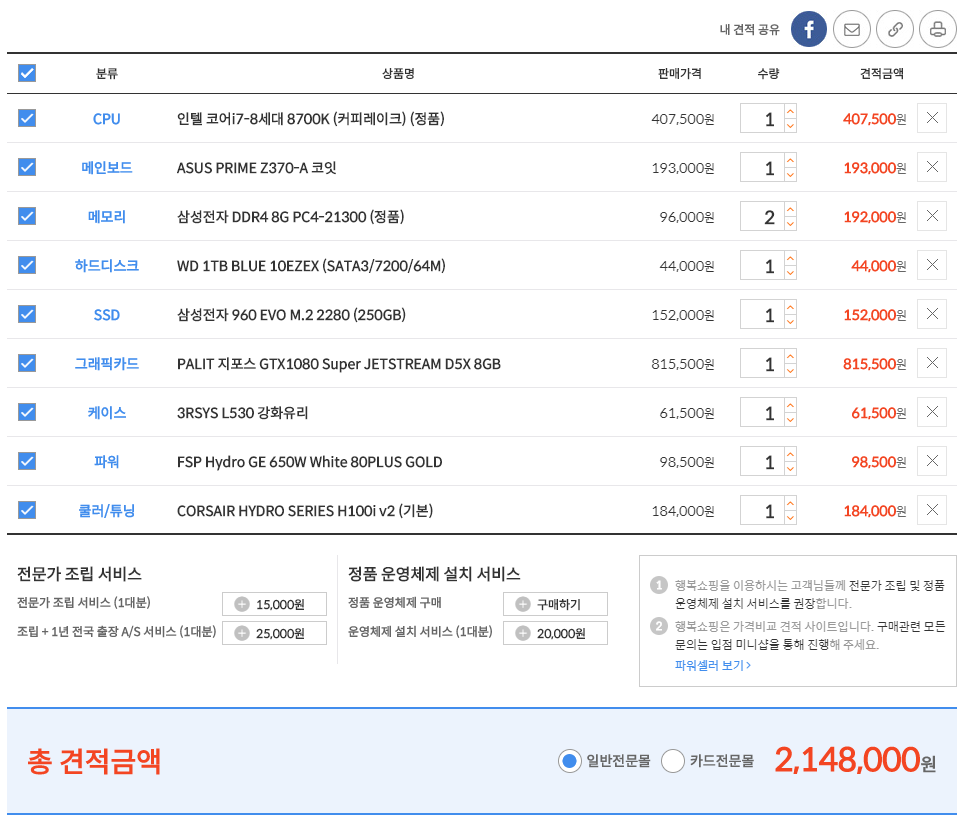This screenshot has width=963, height=822.
Task: Uncheck the 메모리 row checkbox
Action: (x=27, y=216)
